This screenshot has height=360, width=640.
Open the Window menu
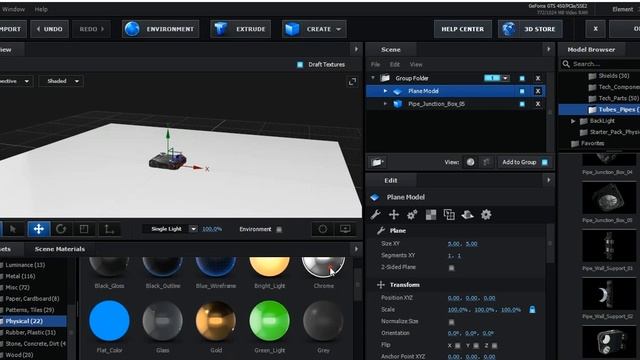(14, 9)
